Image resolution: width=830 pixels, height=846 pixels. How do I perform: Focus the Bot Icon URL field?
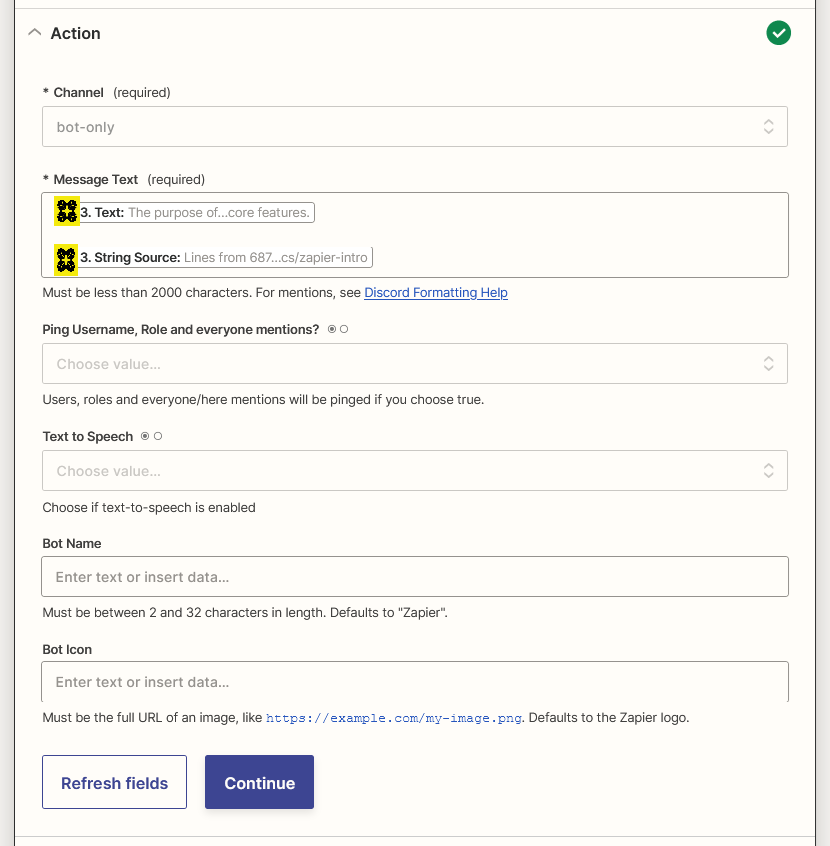pyautogui.click(x=414, y=682)
